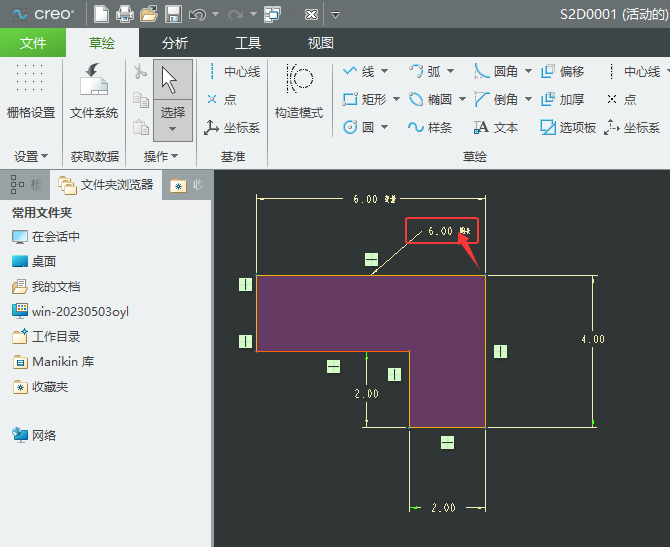Click 坐标系 in the 草绘 group
Image resolution: width=670 pixels, height=547 pixels.
(632, 127)
